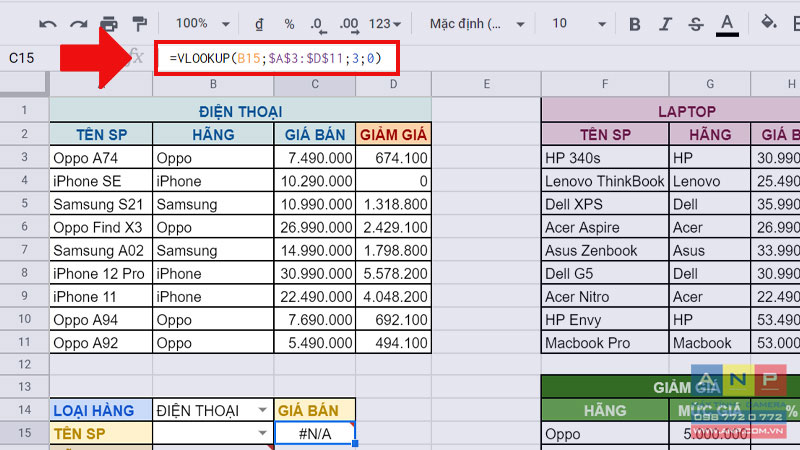Select column F header

point(605,84)
